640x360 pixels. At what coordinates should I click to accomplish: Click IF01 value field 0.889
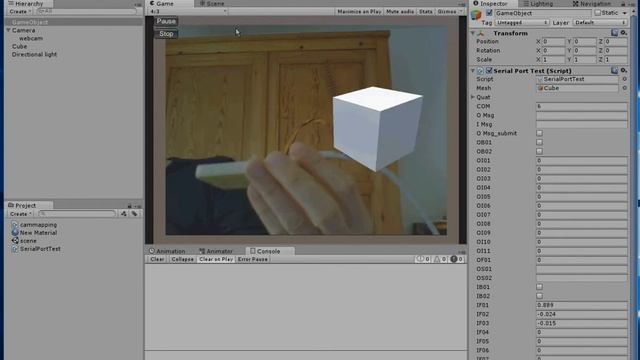(x=582, y=305)
